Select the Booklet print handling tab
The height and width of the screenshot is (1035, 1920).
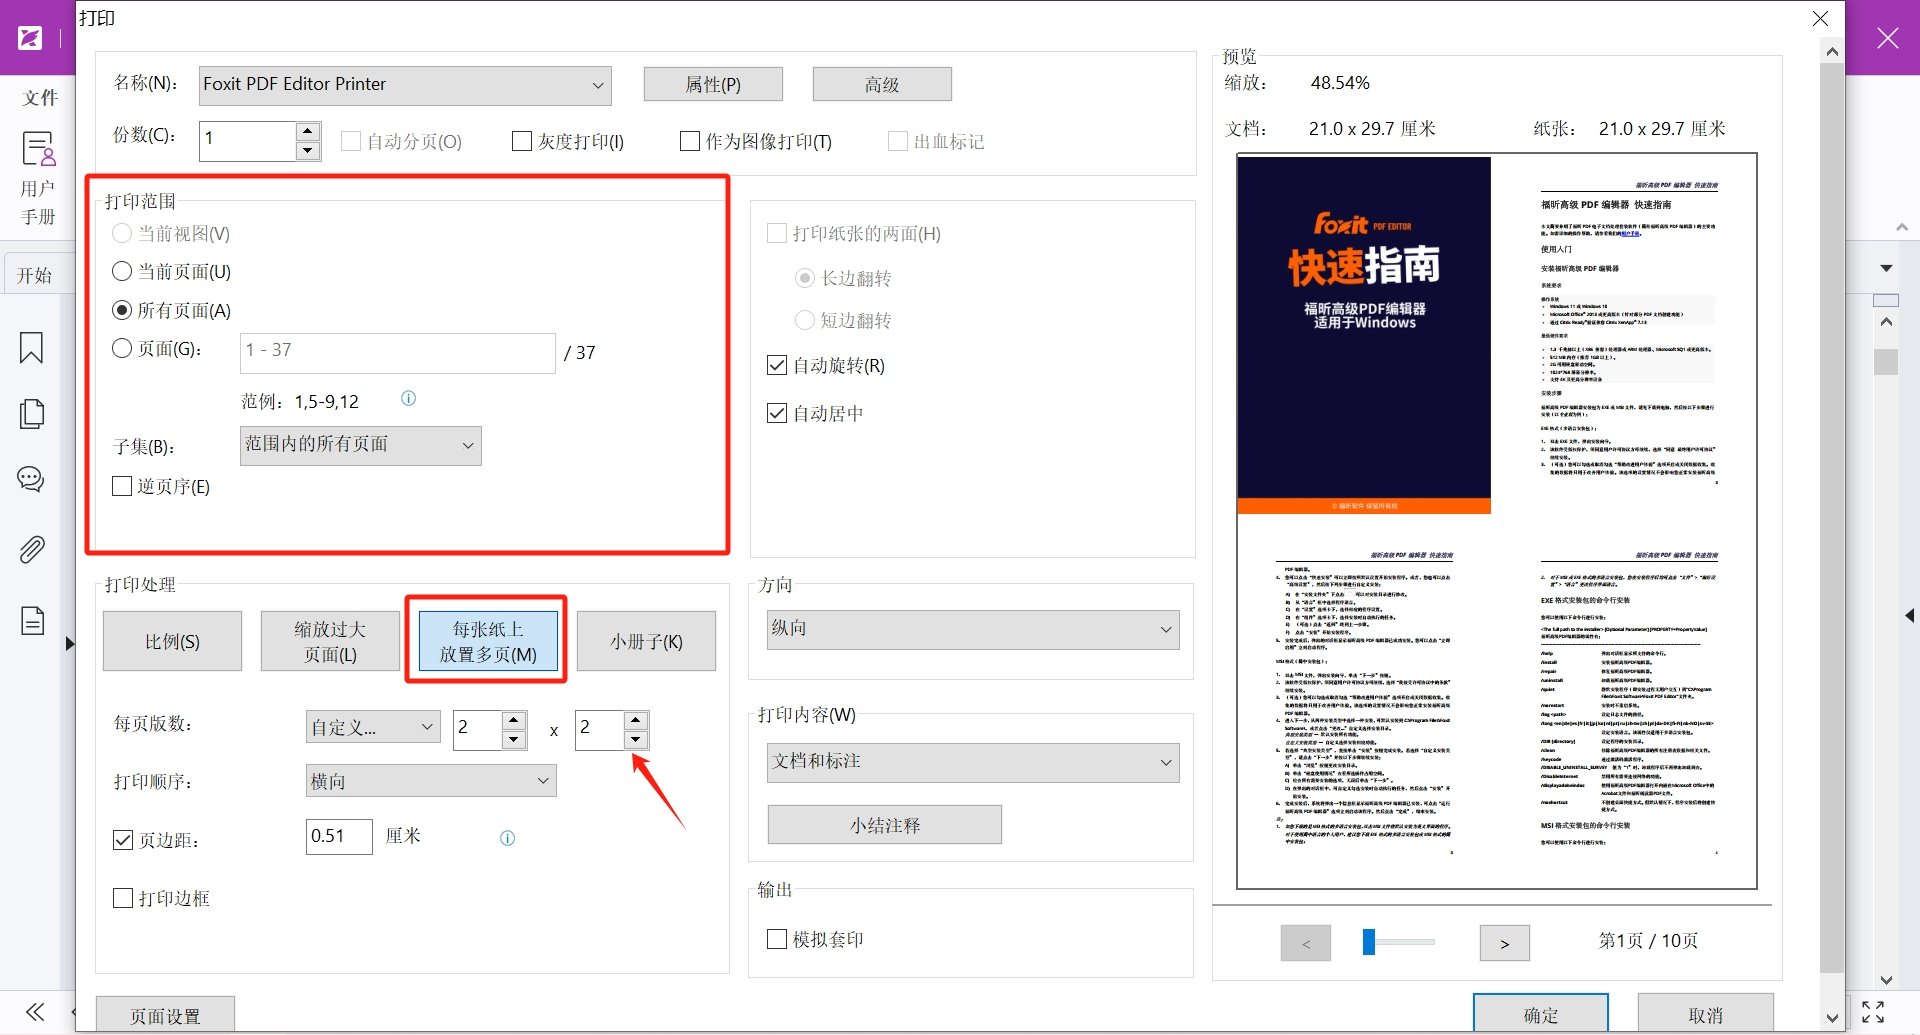(646, 642)
